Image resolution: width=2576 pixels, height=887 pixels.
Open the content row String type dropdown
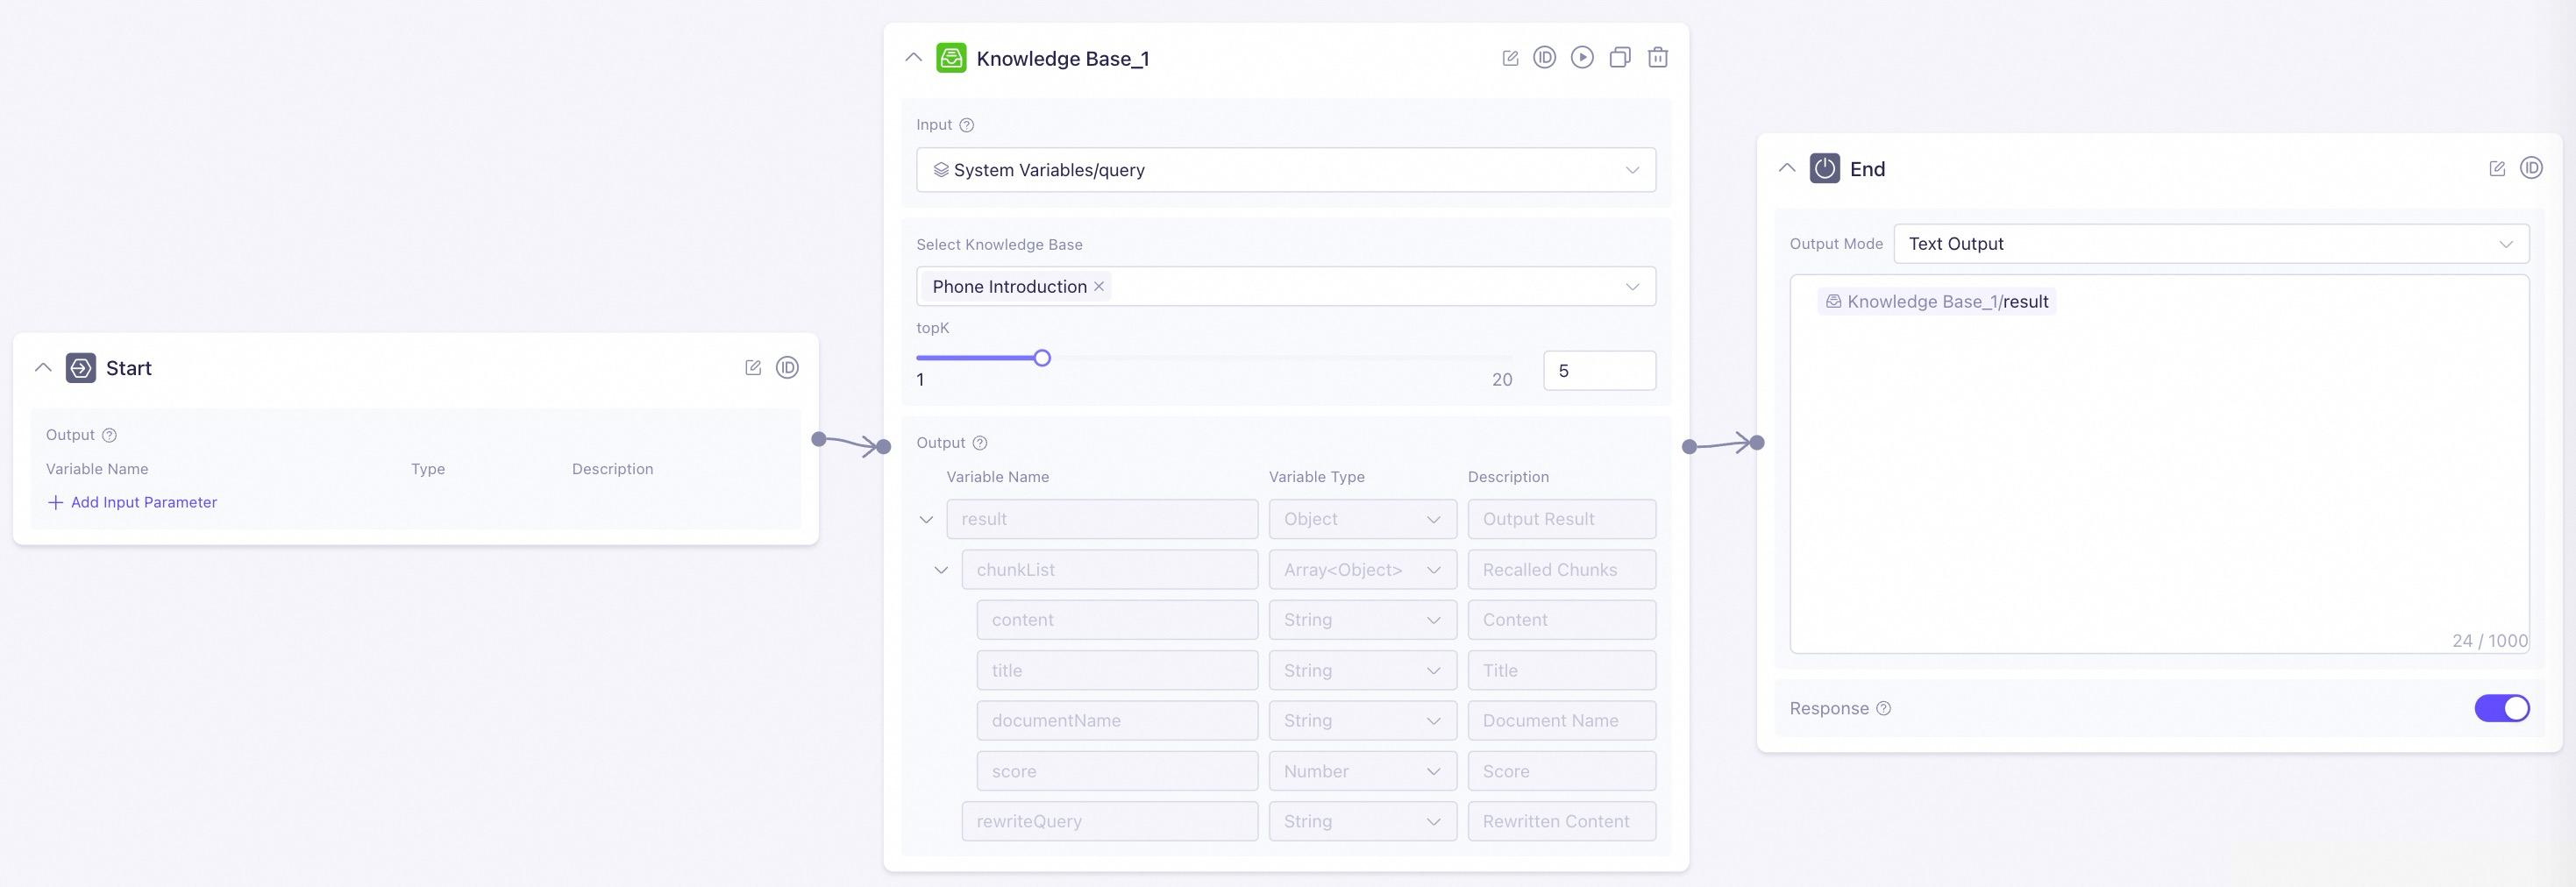(1363, 620)
